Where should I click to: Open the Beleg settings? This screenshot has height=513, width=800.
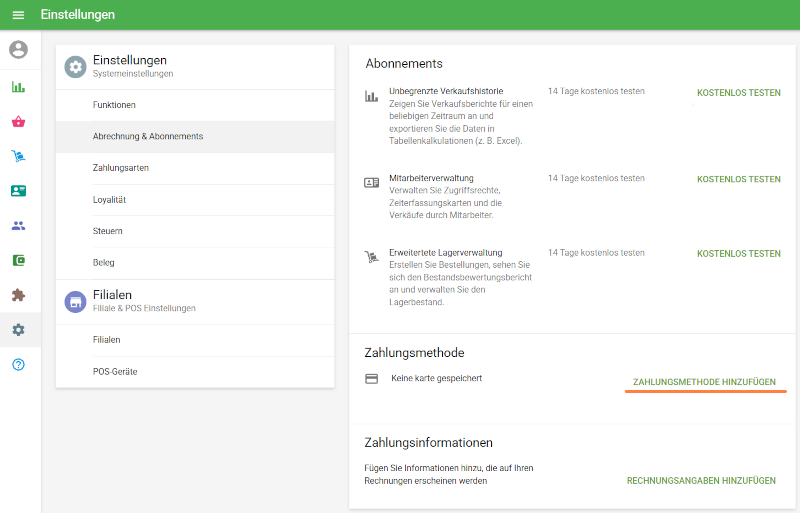195,263
